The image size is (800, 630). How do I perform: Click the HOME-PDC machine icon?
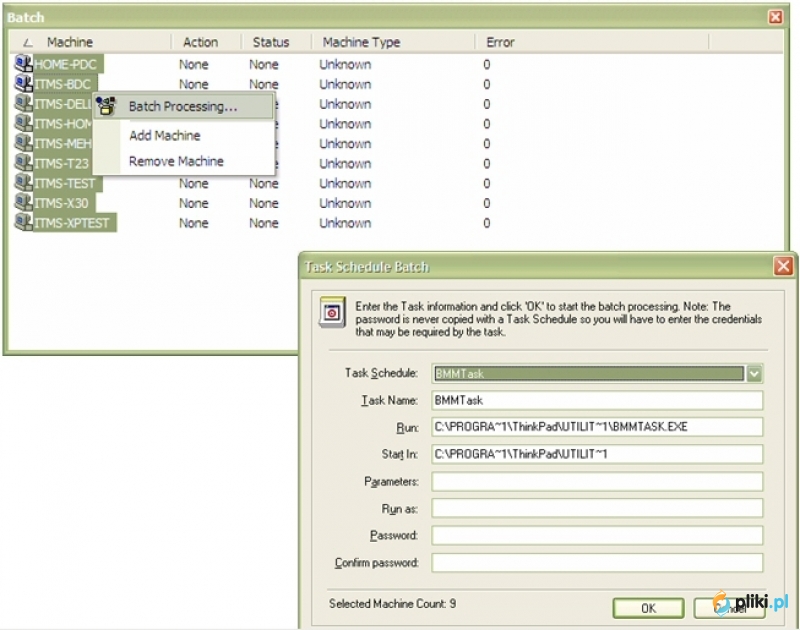23,64
